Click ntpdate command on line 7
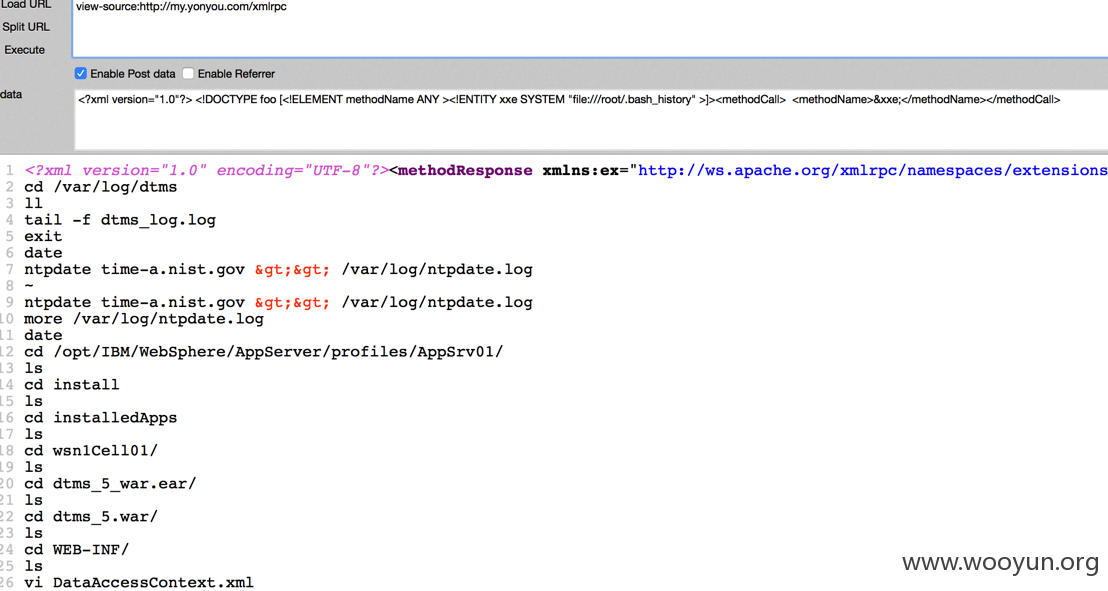The height and width of the screenshot is (591, 1108). (x=278, y=269)
